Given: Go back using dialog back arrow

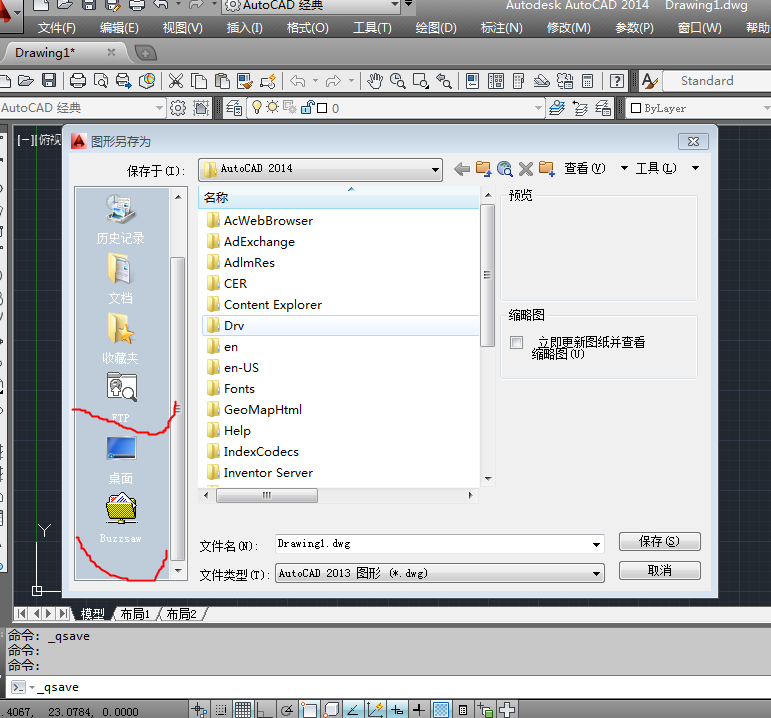Looking at the screenshot, I should point(461,169).
